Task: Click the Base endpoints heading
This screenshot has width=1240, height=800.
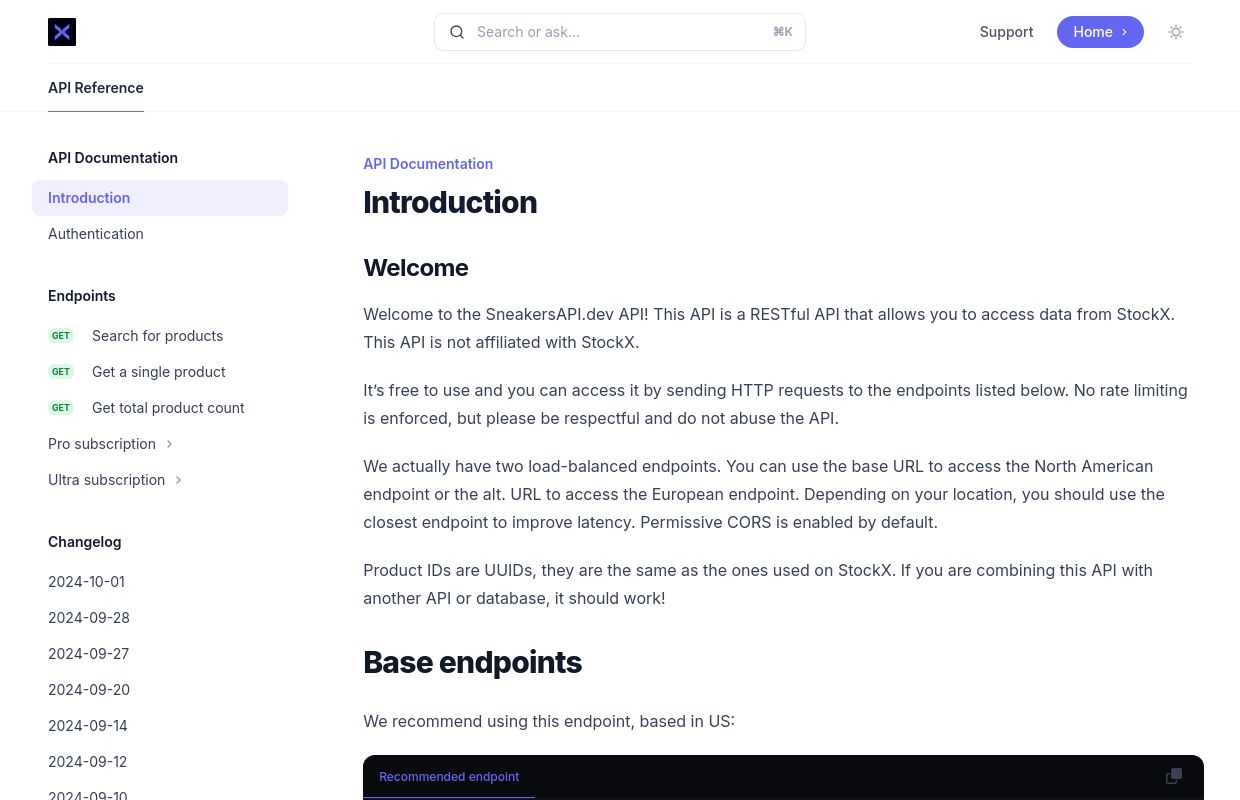Action: (472, 662)
